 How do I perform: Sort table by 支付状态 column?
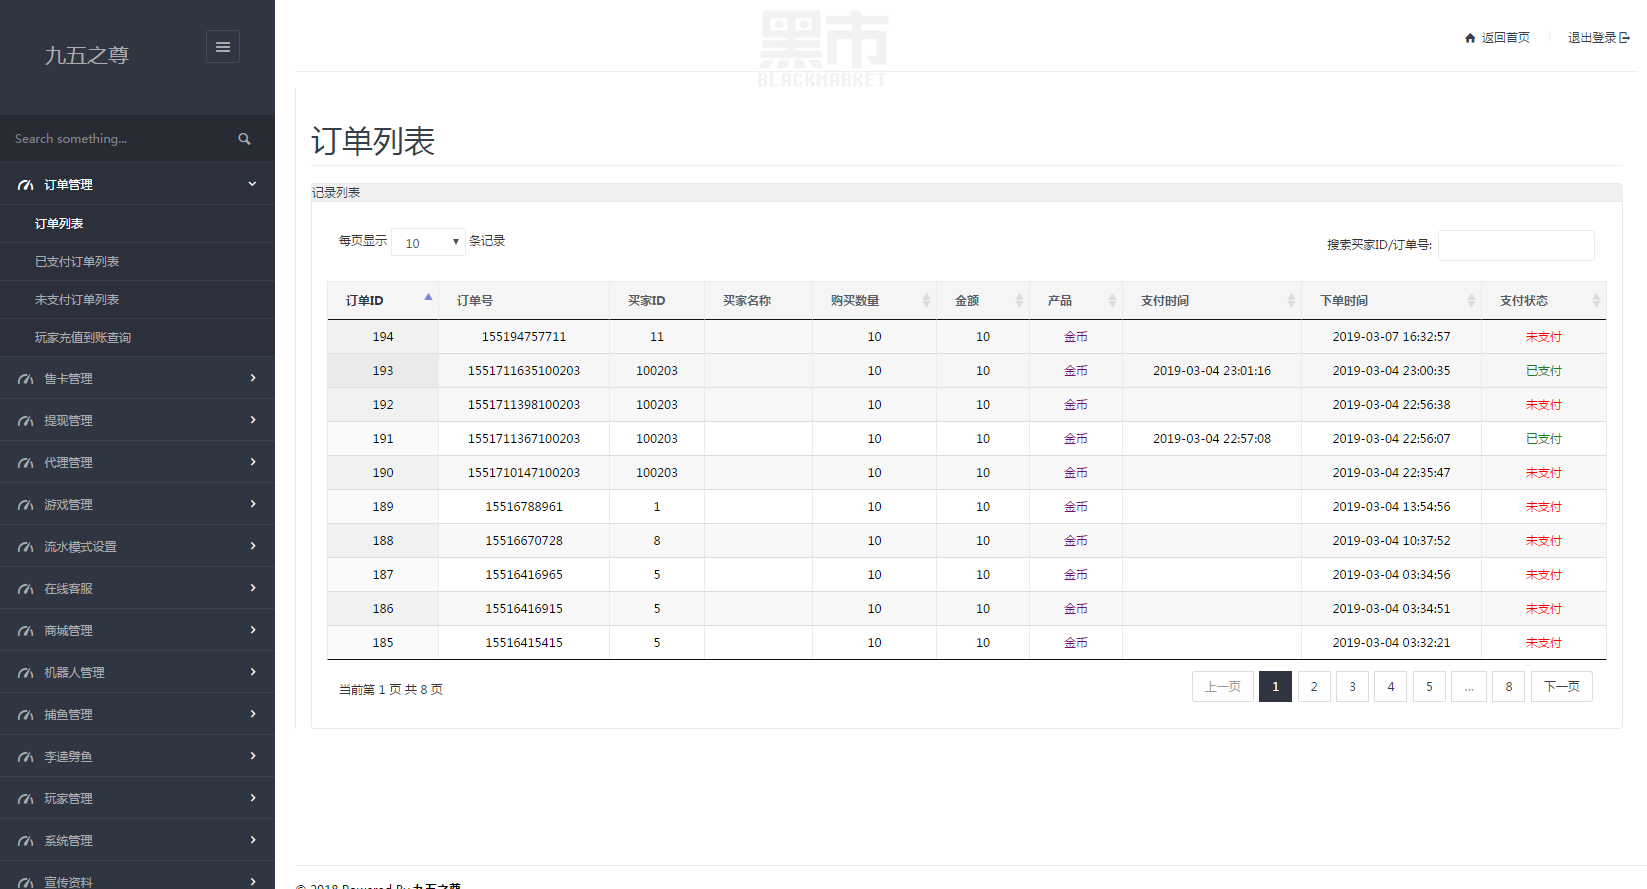coord(1596,300)
